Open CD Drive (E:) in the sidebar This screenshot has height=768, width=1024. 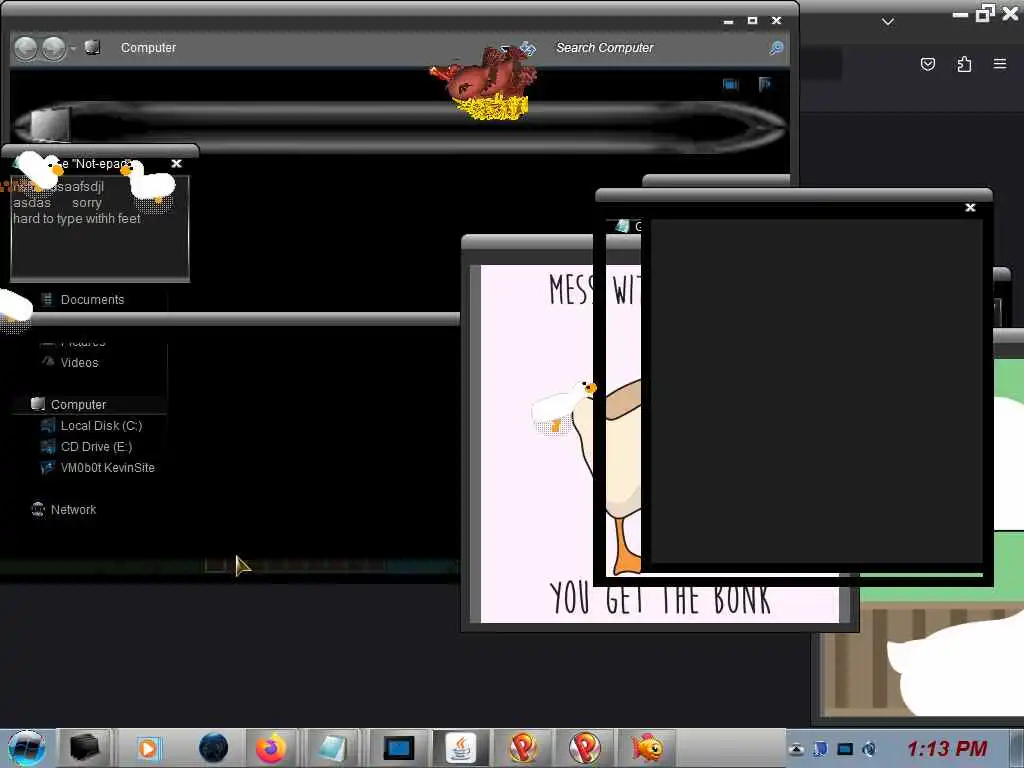(x=96, y=447)
